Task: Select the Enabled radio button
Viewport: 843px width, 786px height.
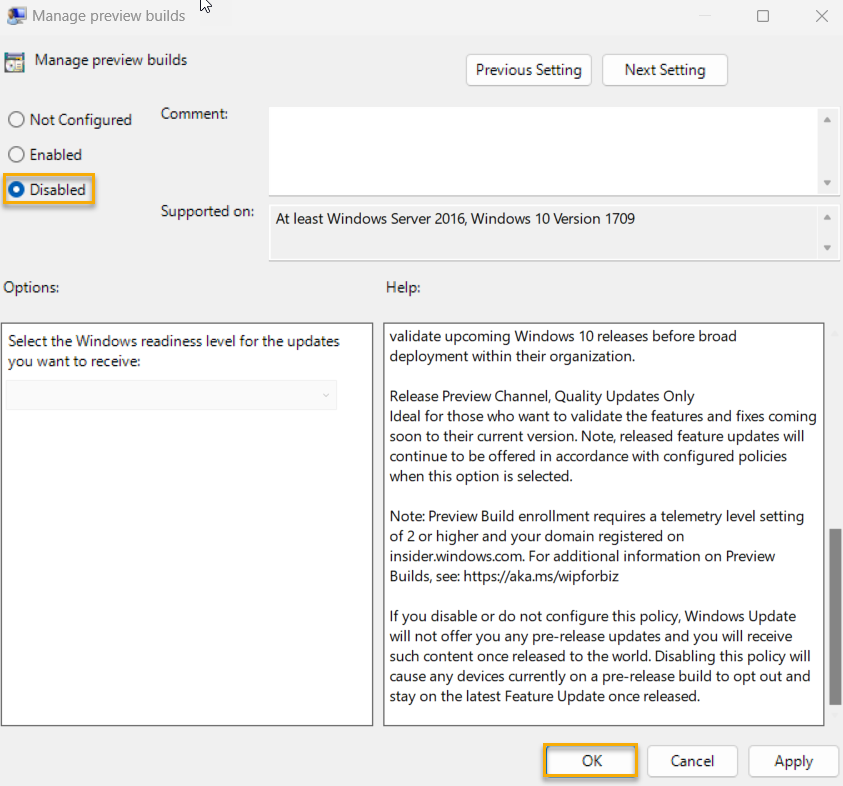Action: point(15,154)
